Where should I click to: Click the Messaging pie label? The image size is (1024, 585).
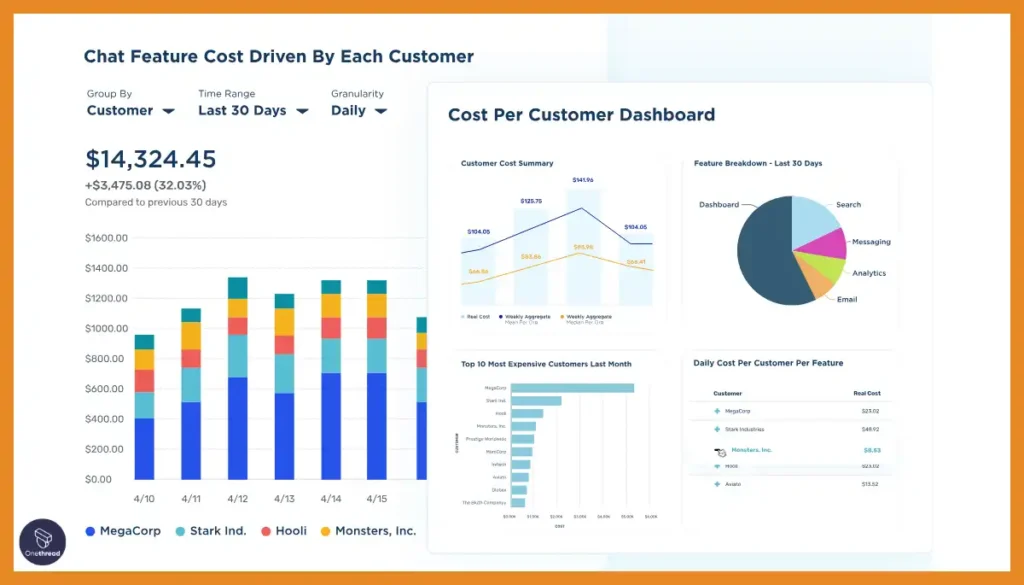(871, 242)
